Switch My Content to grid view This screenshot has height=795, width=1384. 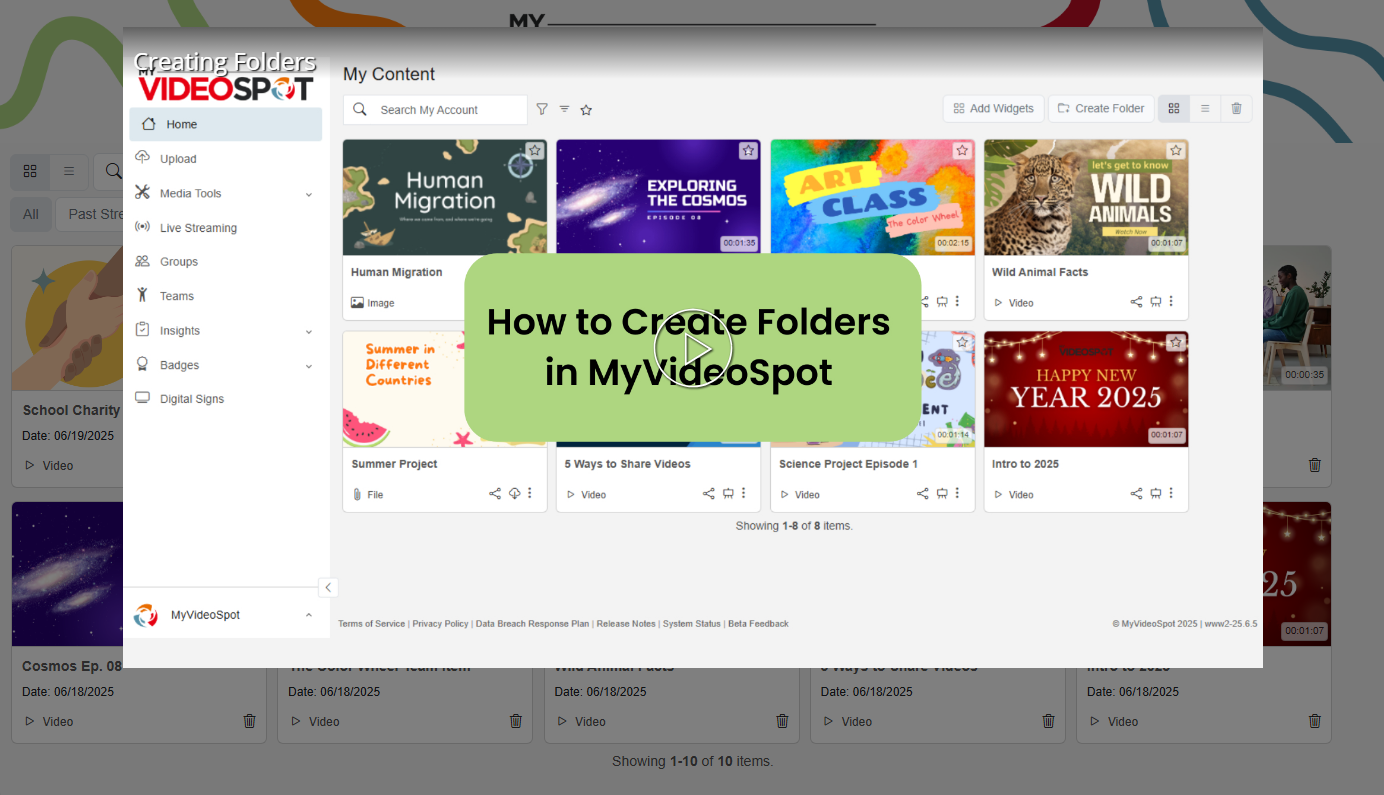coord(1174,108)
